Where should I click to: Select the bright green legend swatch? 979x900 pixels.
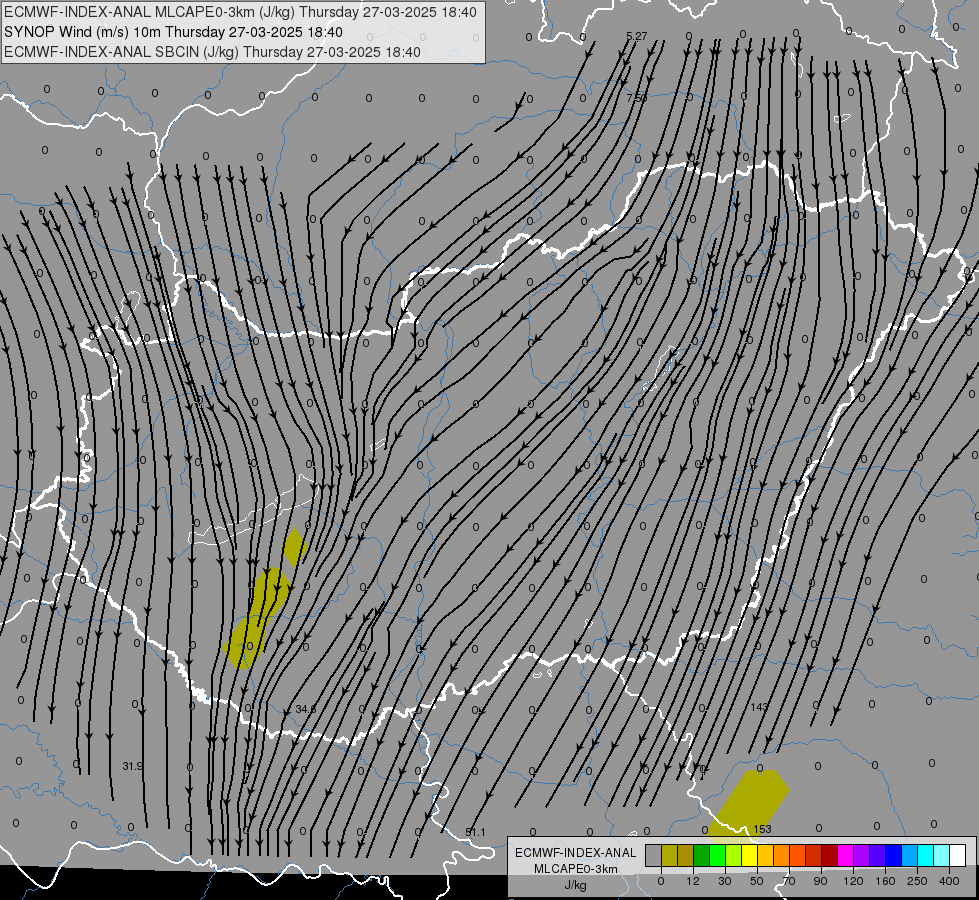pyautogui.click(x=718, y=855)
